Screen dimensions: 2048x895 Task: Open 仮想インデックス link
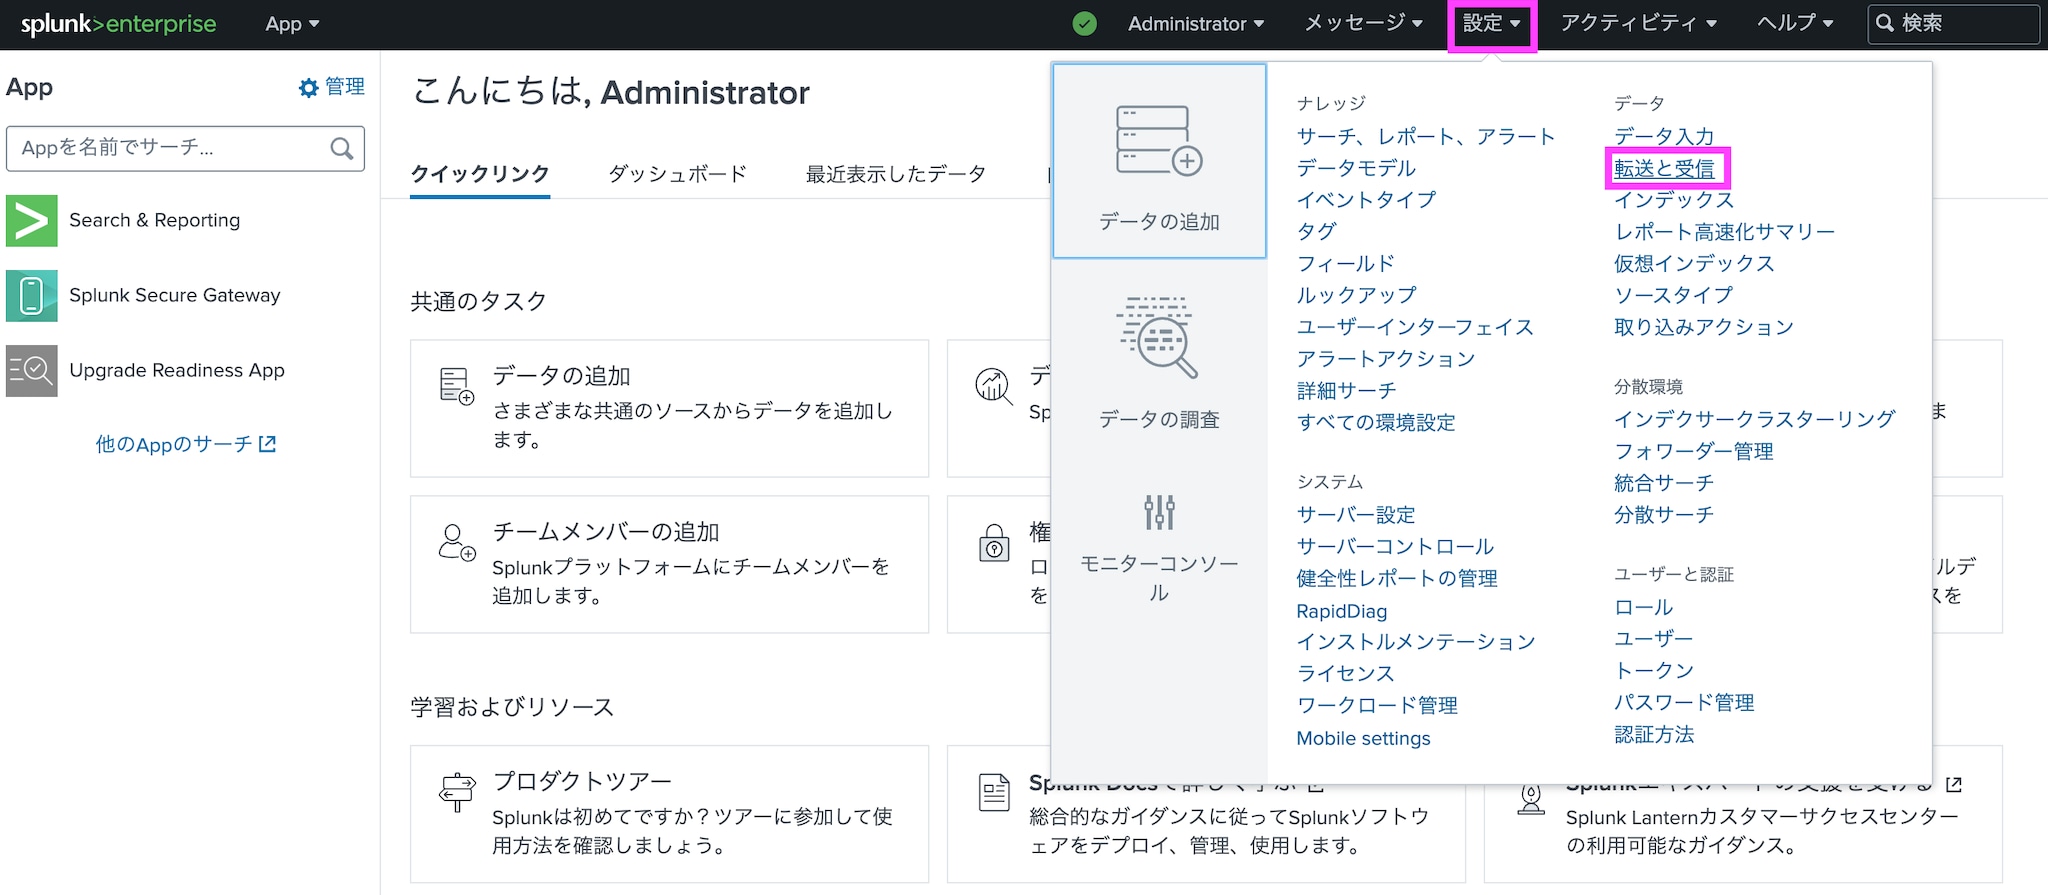pos(1694,264)
